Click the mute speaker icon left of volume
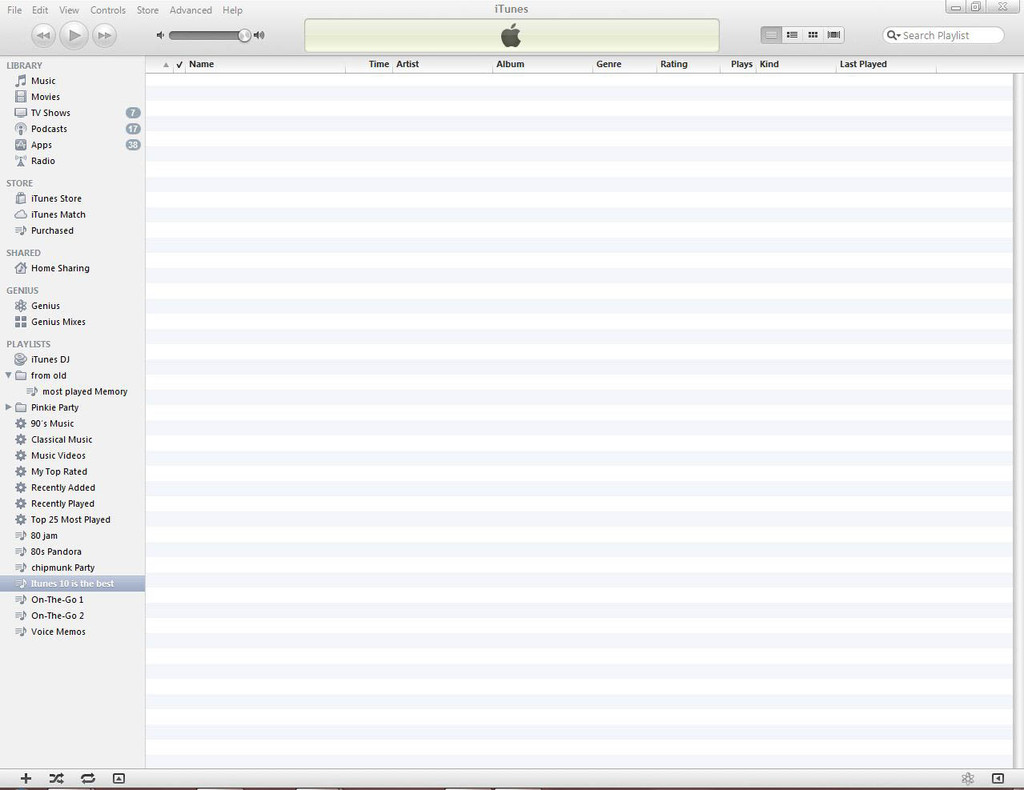This screenshot has width=1024, height=790. tap(160, 35)
